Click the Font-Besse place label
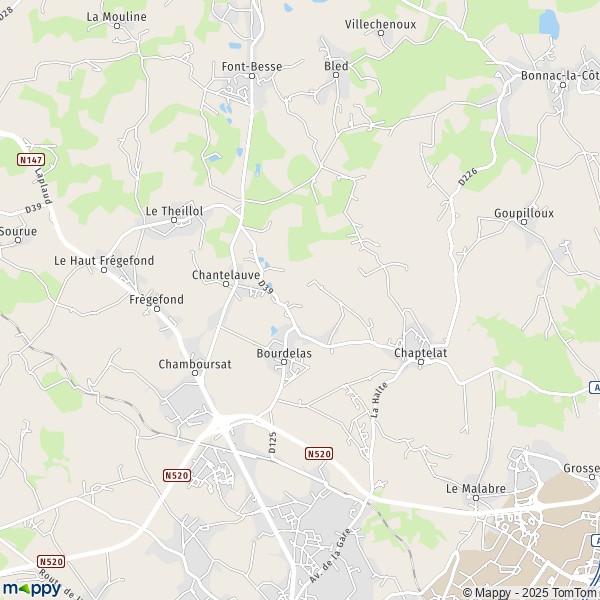600x600 pixels. coord(252,67)
